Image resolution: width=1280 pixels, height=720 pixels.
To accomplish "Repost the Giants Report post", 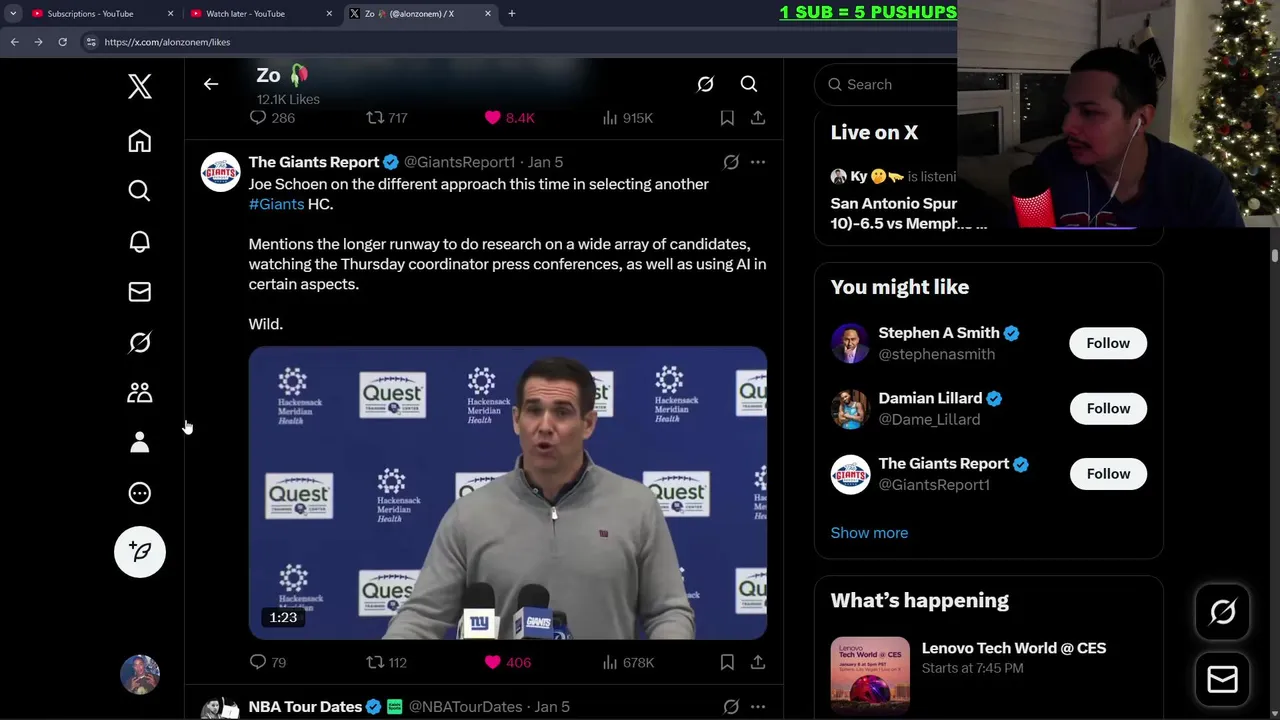I will [387, 662].
